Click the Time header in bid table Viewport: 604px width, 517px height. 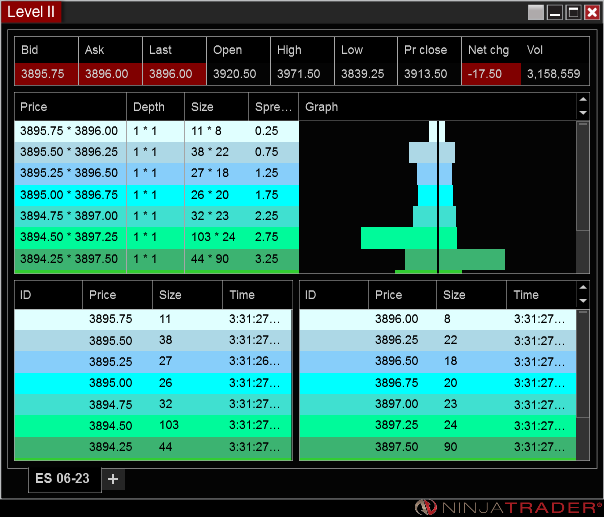pyautogui.click(x=257, y=295)
